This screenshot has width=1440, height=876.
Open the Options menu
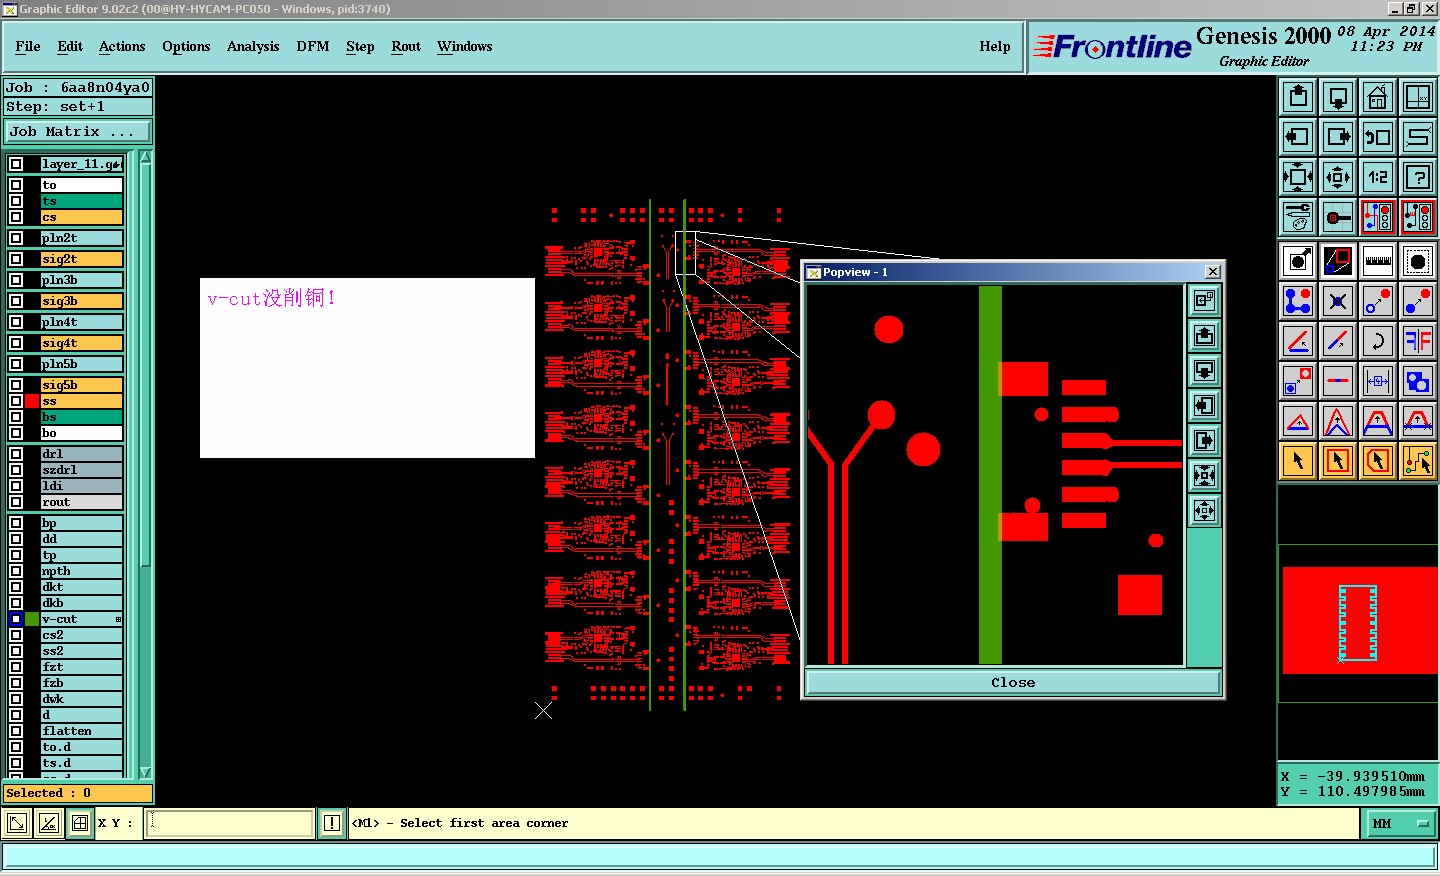click(186, 47)
